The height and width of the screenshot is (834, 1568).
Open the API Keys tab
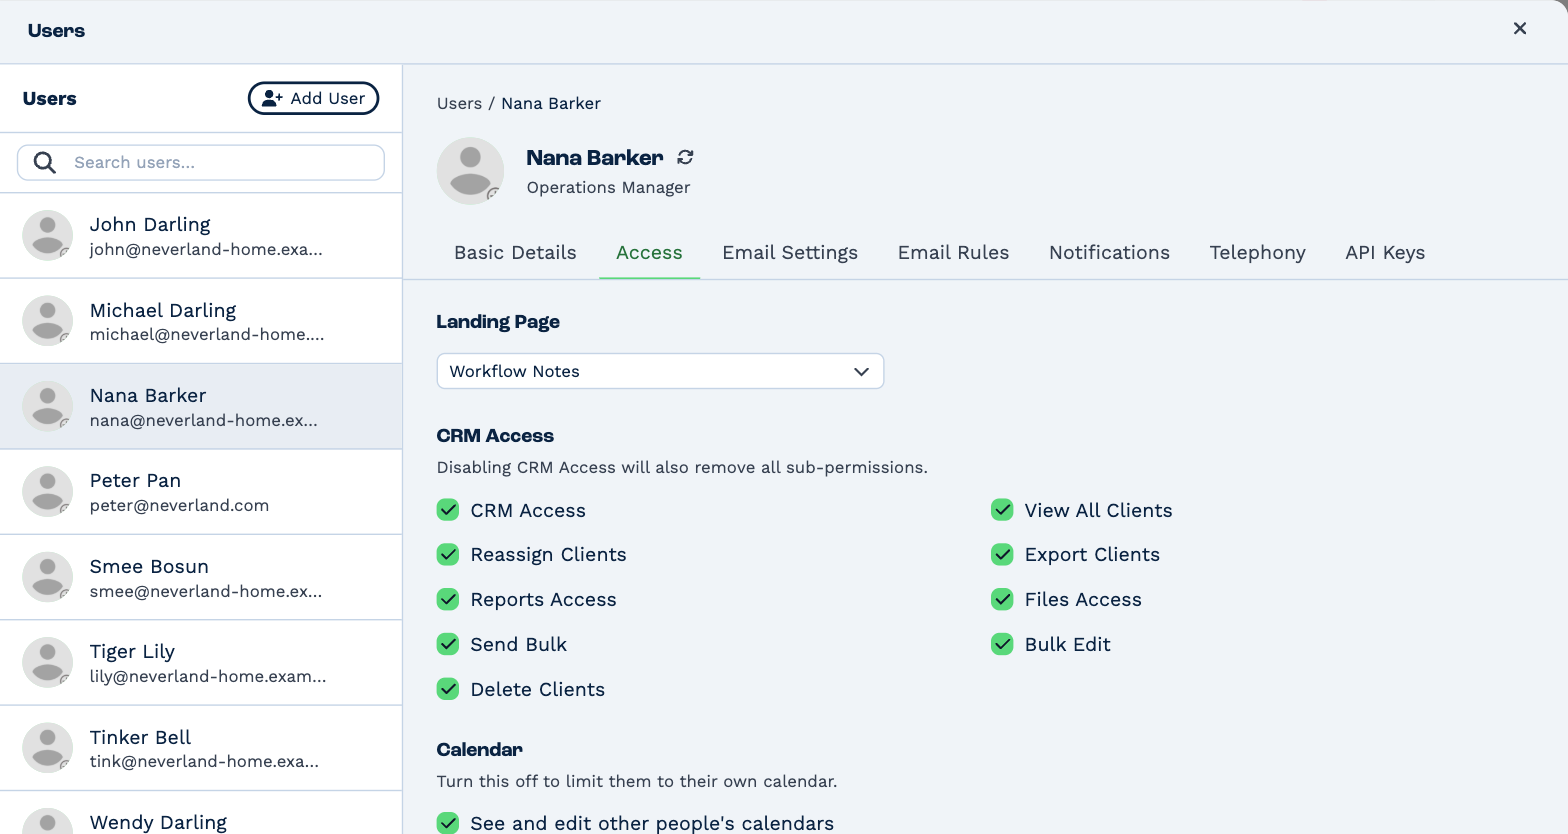point(1385,253)
